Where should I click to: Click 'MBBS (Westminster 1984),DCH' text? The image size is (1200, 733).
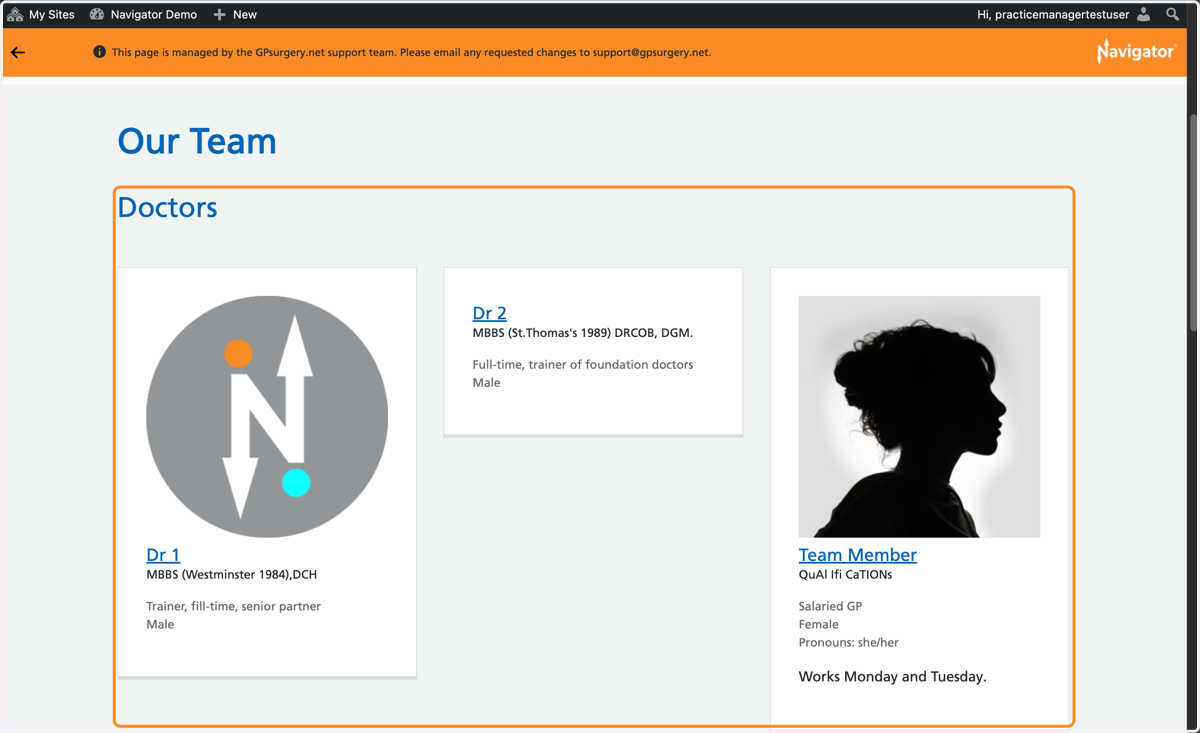pyautogui.click(x=231, y=575)
